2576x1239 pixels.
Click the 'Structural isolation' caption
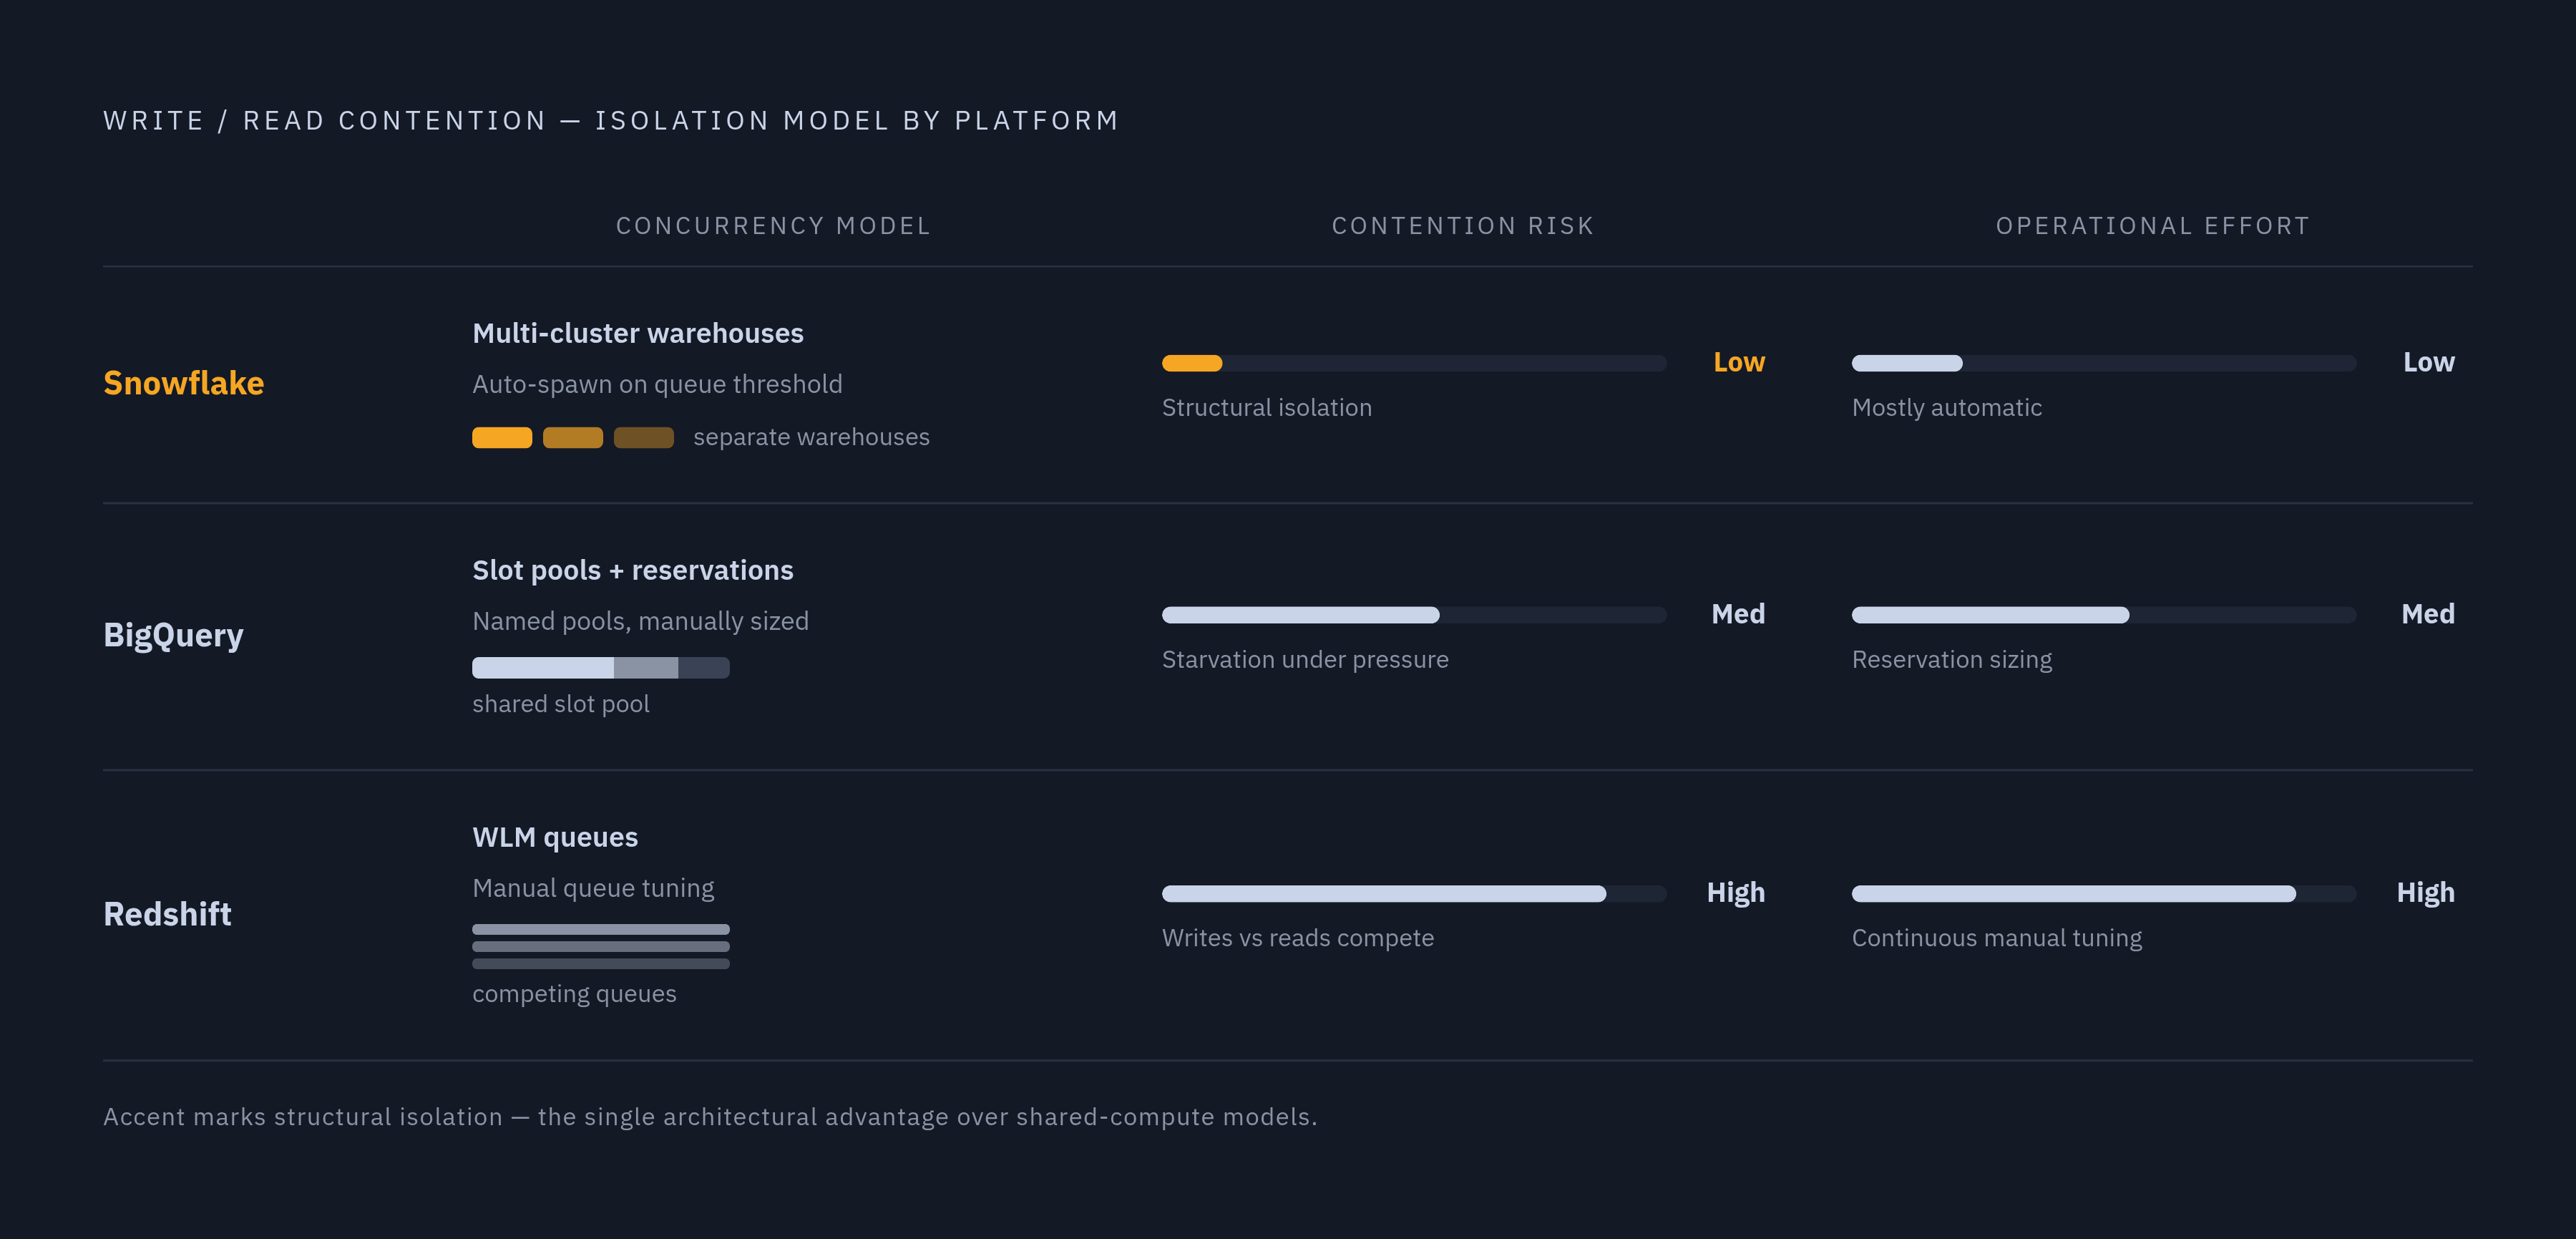(1266, 408)
